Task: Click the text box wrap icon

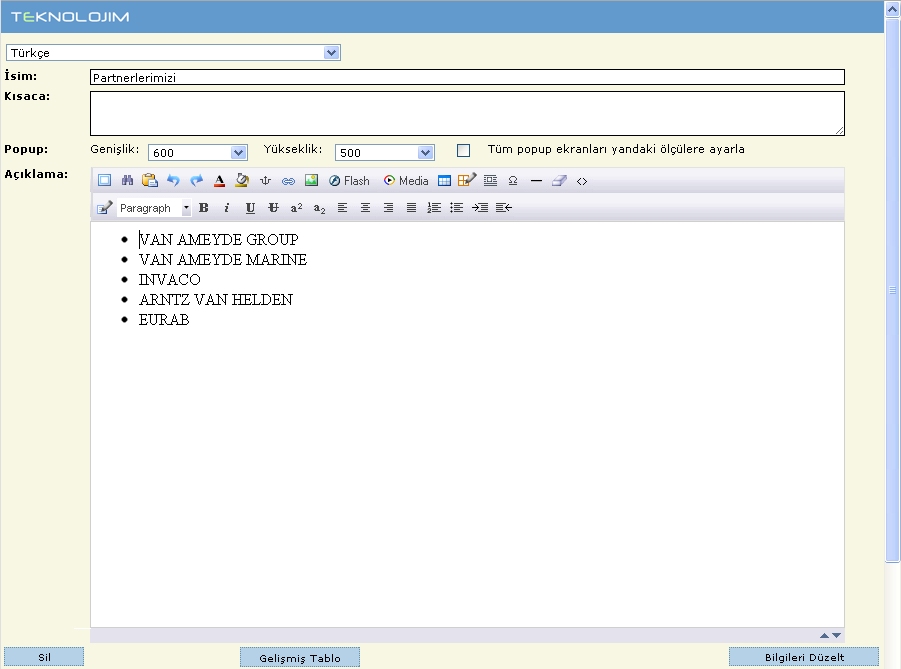Action: point(490,180)
